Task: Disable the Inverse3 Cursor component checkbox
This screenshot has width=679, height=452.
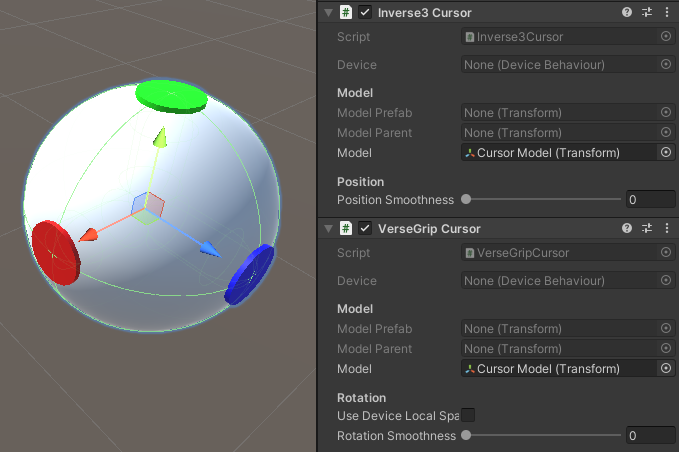Action: (x=365, y=13)
